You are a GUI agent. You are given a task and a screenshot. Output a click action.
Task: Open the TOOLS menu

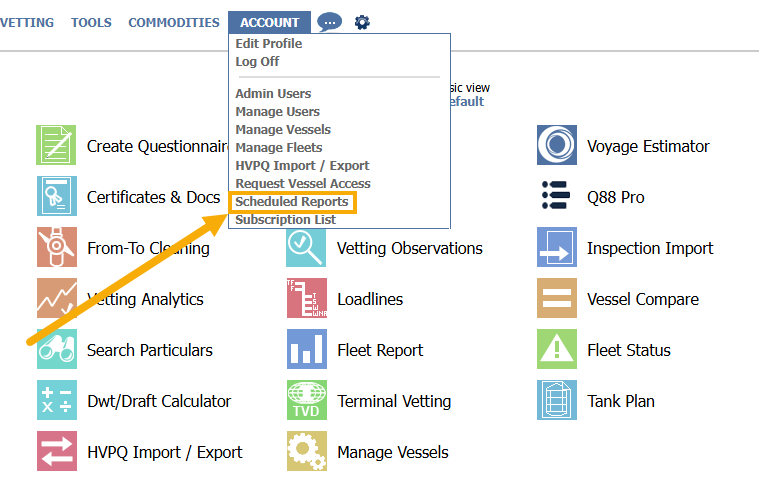coord(91,22)
